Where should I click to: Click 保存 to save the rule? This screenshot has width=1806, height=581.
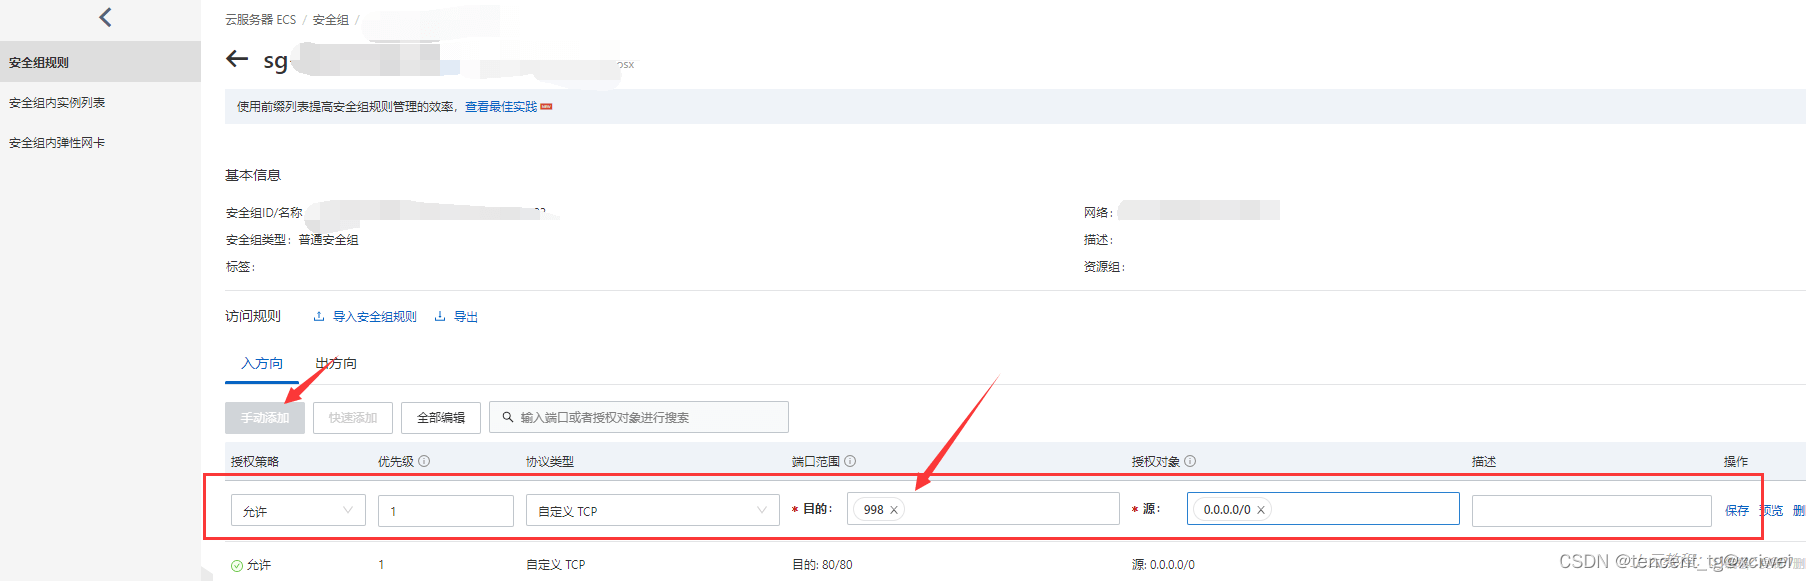pyautogui.click(x=1737, y=510)
